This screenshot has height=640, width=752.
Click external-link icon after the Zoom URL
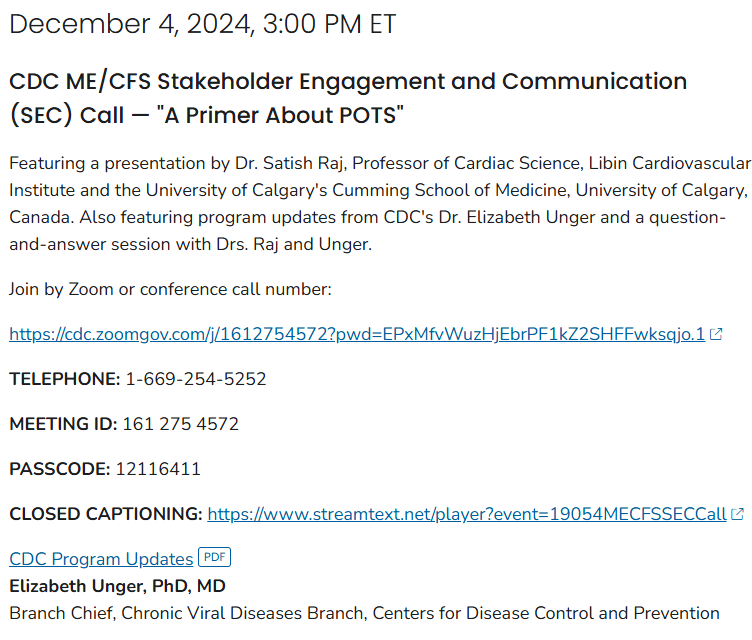[x=716, y=335]
